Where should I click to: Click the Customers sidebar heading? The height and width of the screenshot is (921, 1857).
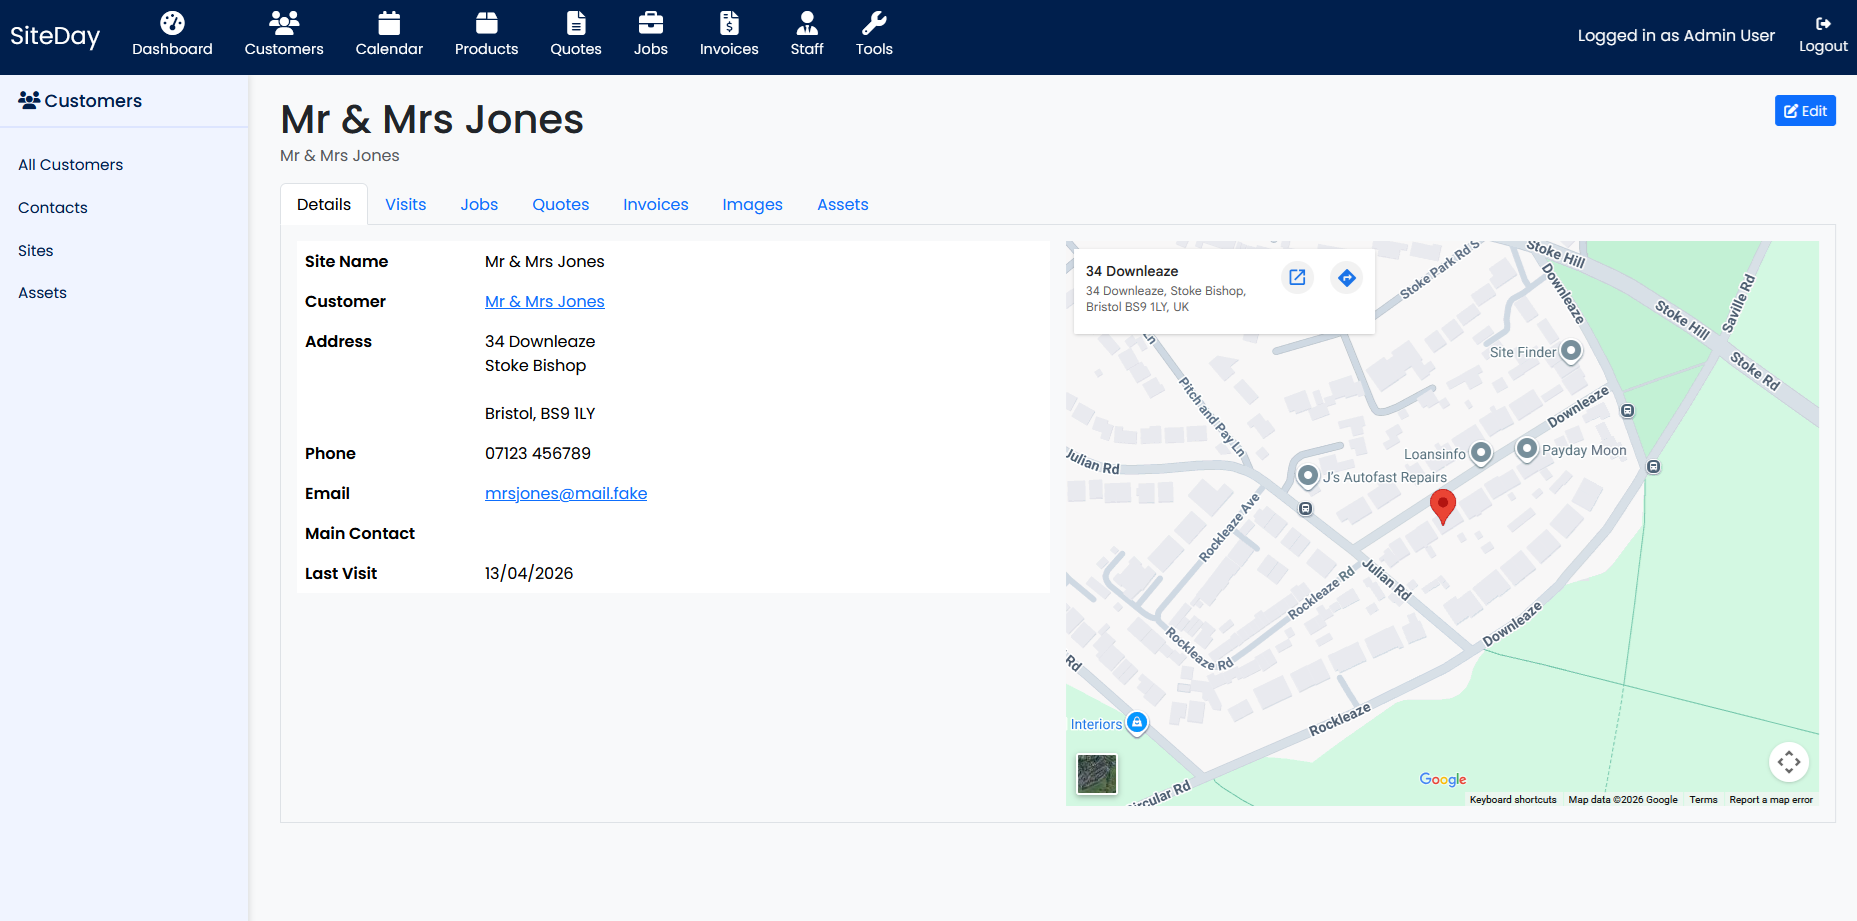click(80, 101)
